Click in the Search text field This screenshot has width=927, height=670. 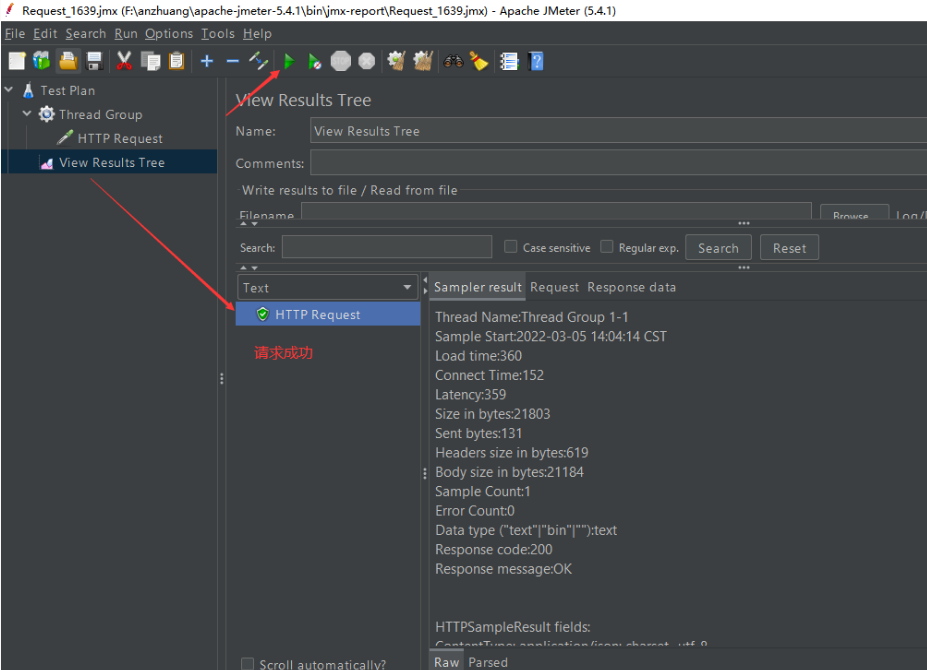click(387, 247)
